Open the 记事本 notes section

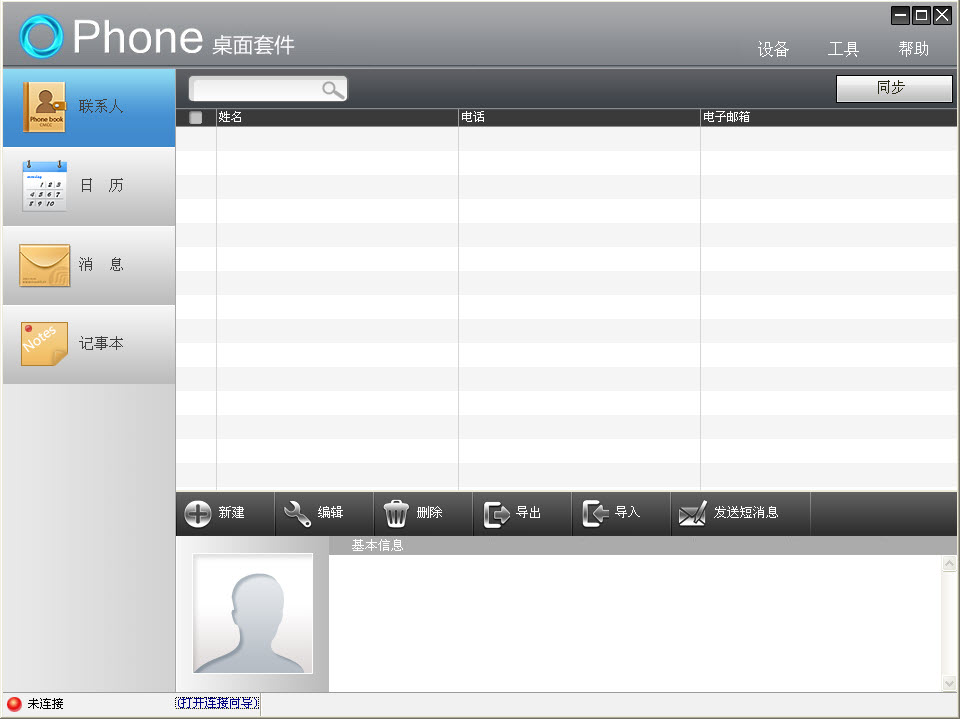tap(42, 343)
